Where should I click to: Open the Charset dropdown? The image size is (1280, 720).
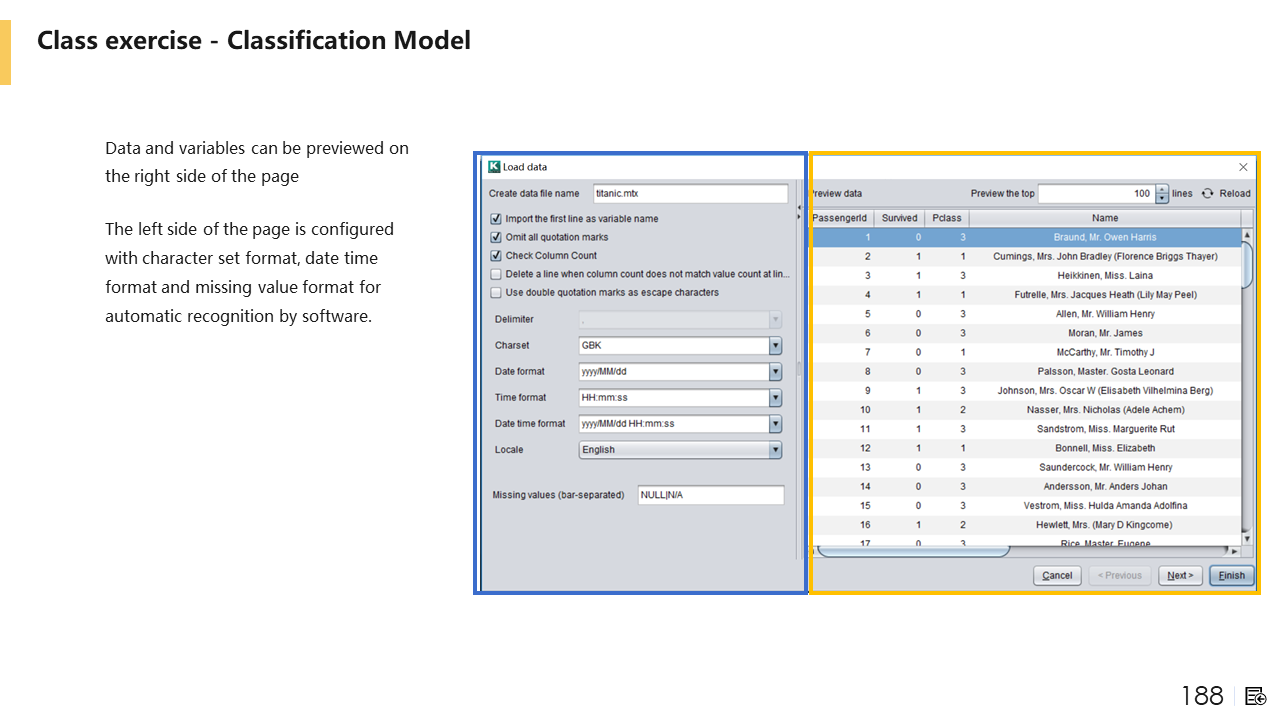click(x=775, y=346)
